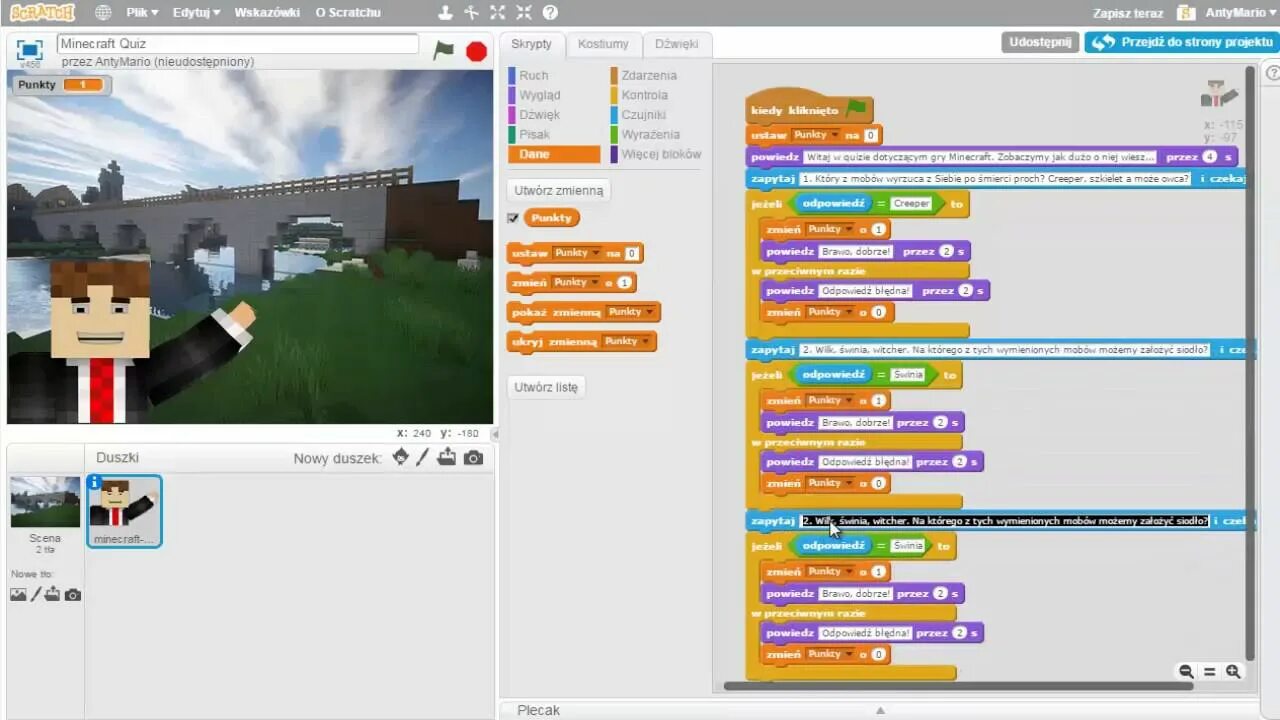Expand the Plecak backpack panel

880,710
